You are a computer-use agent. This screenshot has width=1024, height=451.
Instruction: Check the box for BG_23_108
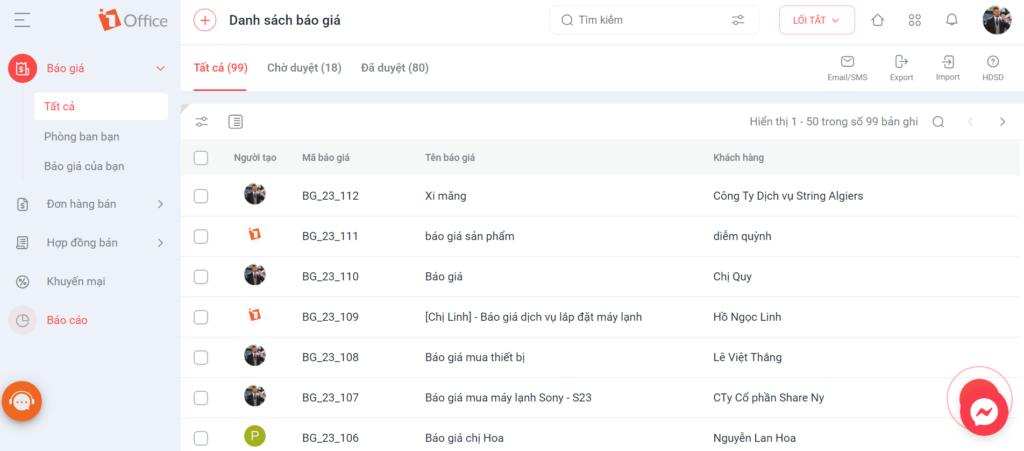pyautogui.click(x=201, y=358)
